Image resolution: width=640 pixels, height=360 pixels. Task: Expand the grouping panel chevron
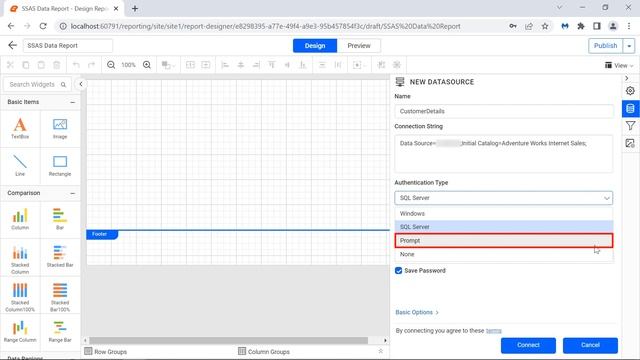click(x=380, y=351)
